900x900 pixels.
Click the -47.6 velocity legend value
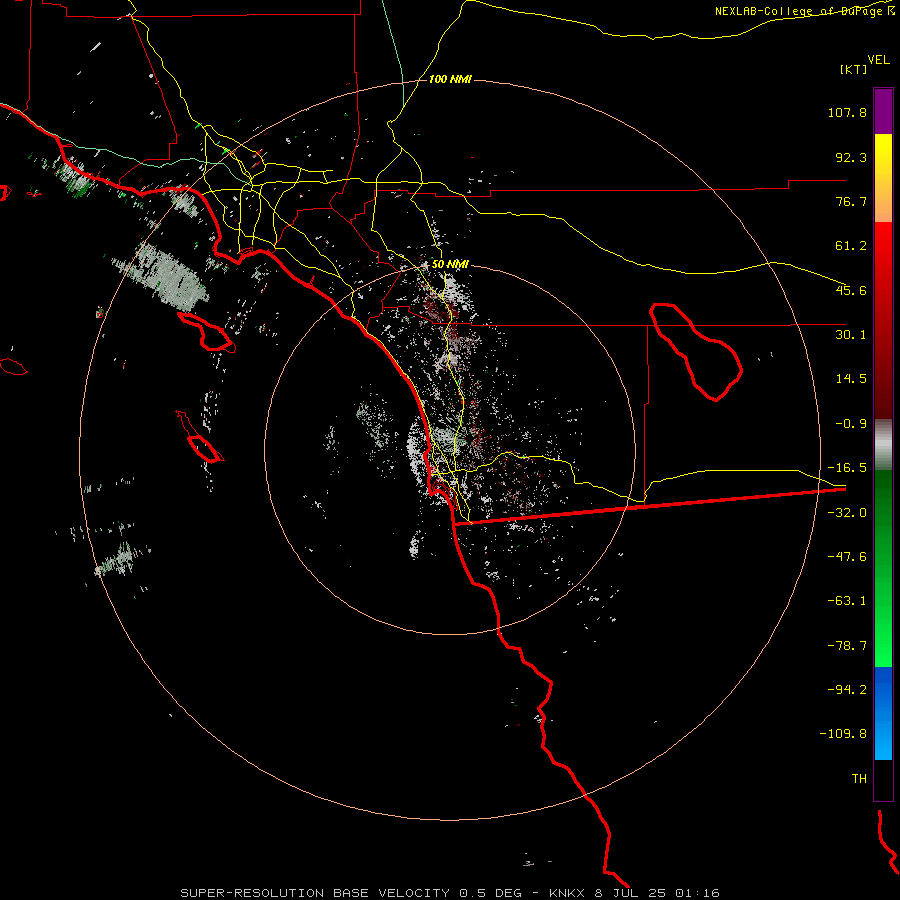847,557
